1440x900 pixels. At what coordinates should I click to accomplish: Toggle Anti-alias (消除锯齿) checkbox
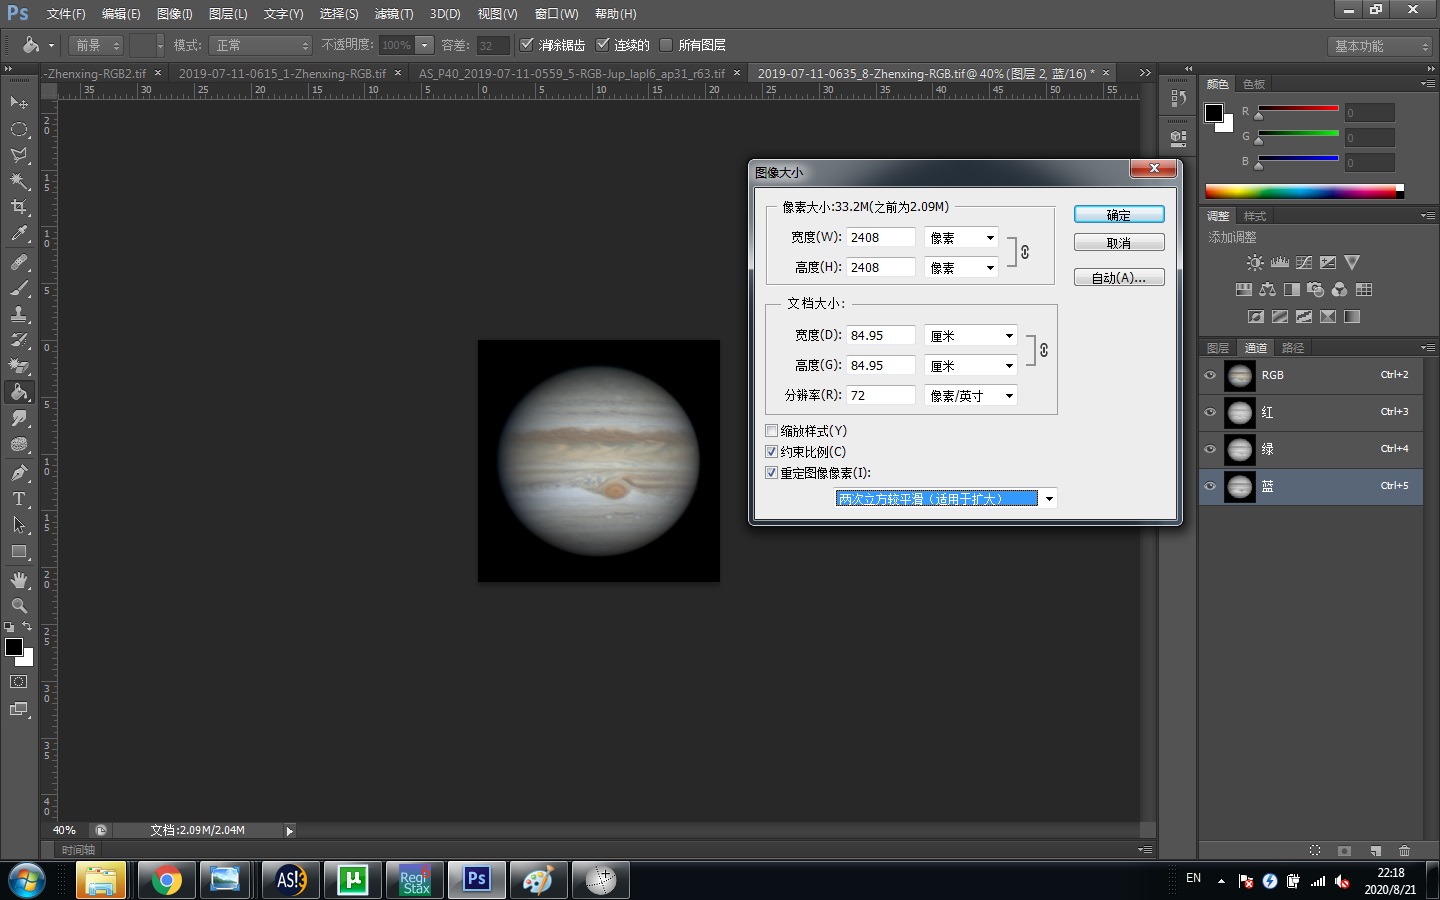[527, 45]
